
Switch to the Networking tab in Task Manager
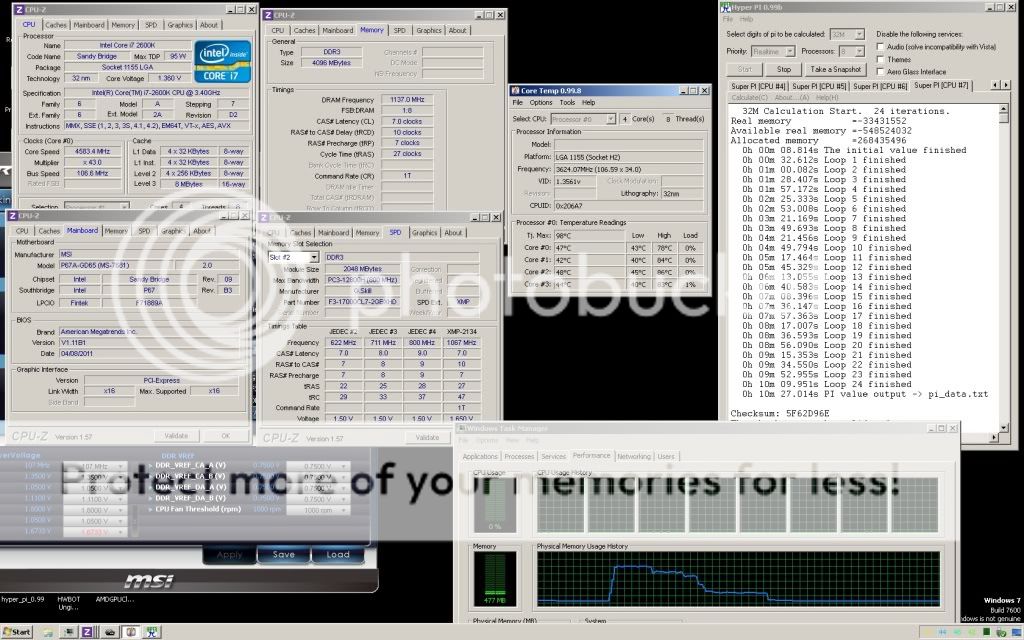[633, 455]
